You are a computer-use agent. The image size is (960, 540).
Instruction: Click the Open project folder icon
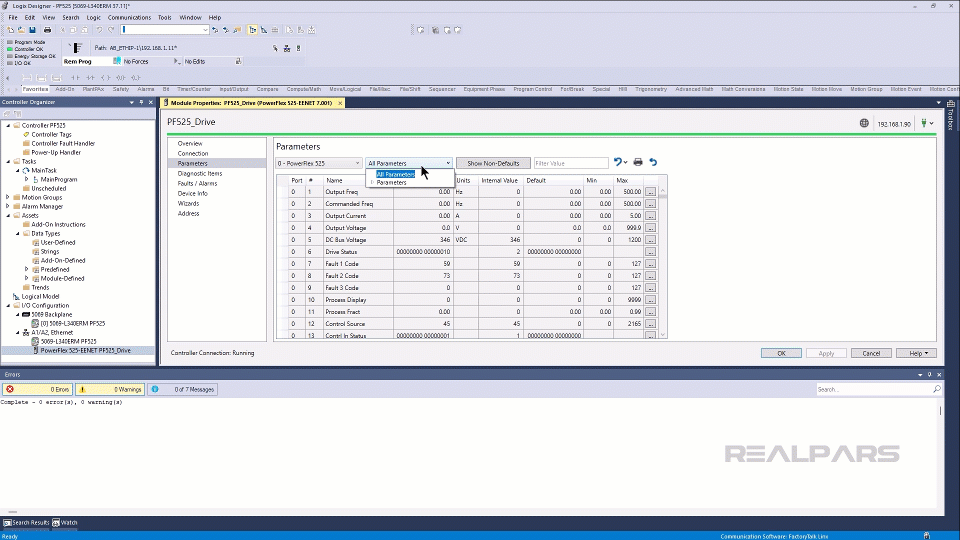(x=21, y=29)
